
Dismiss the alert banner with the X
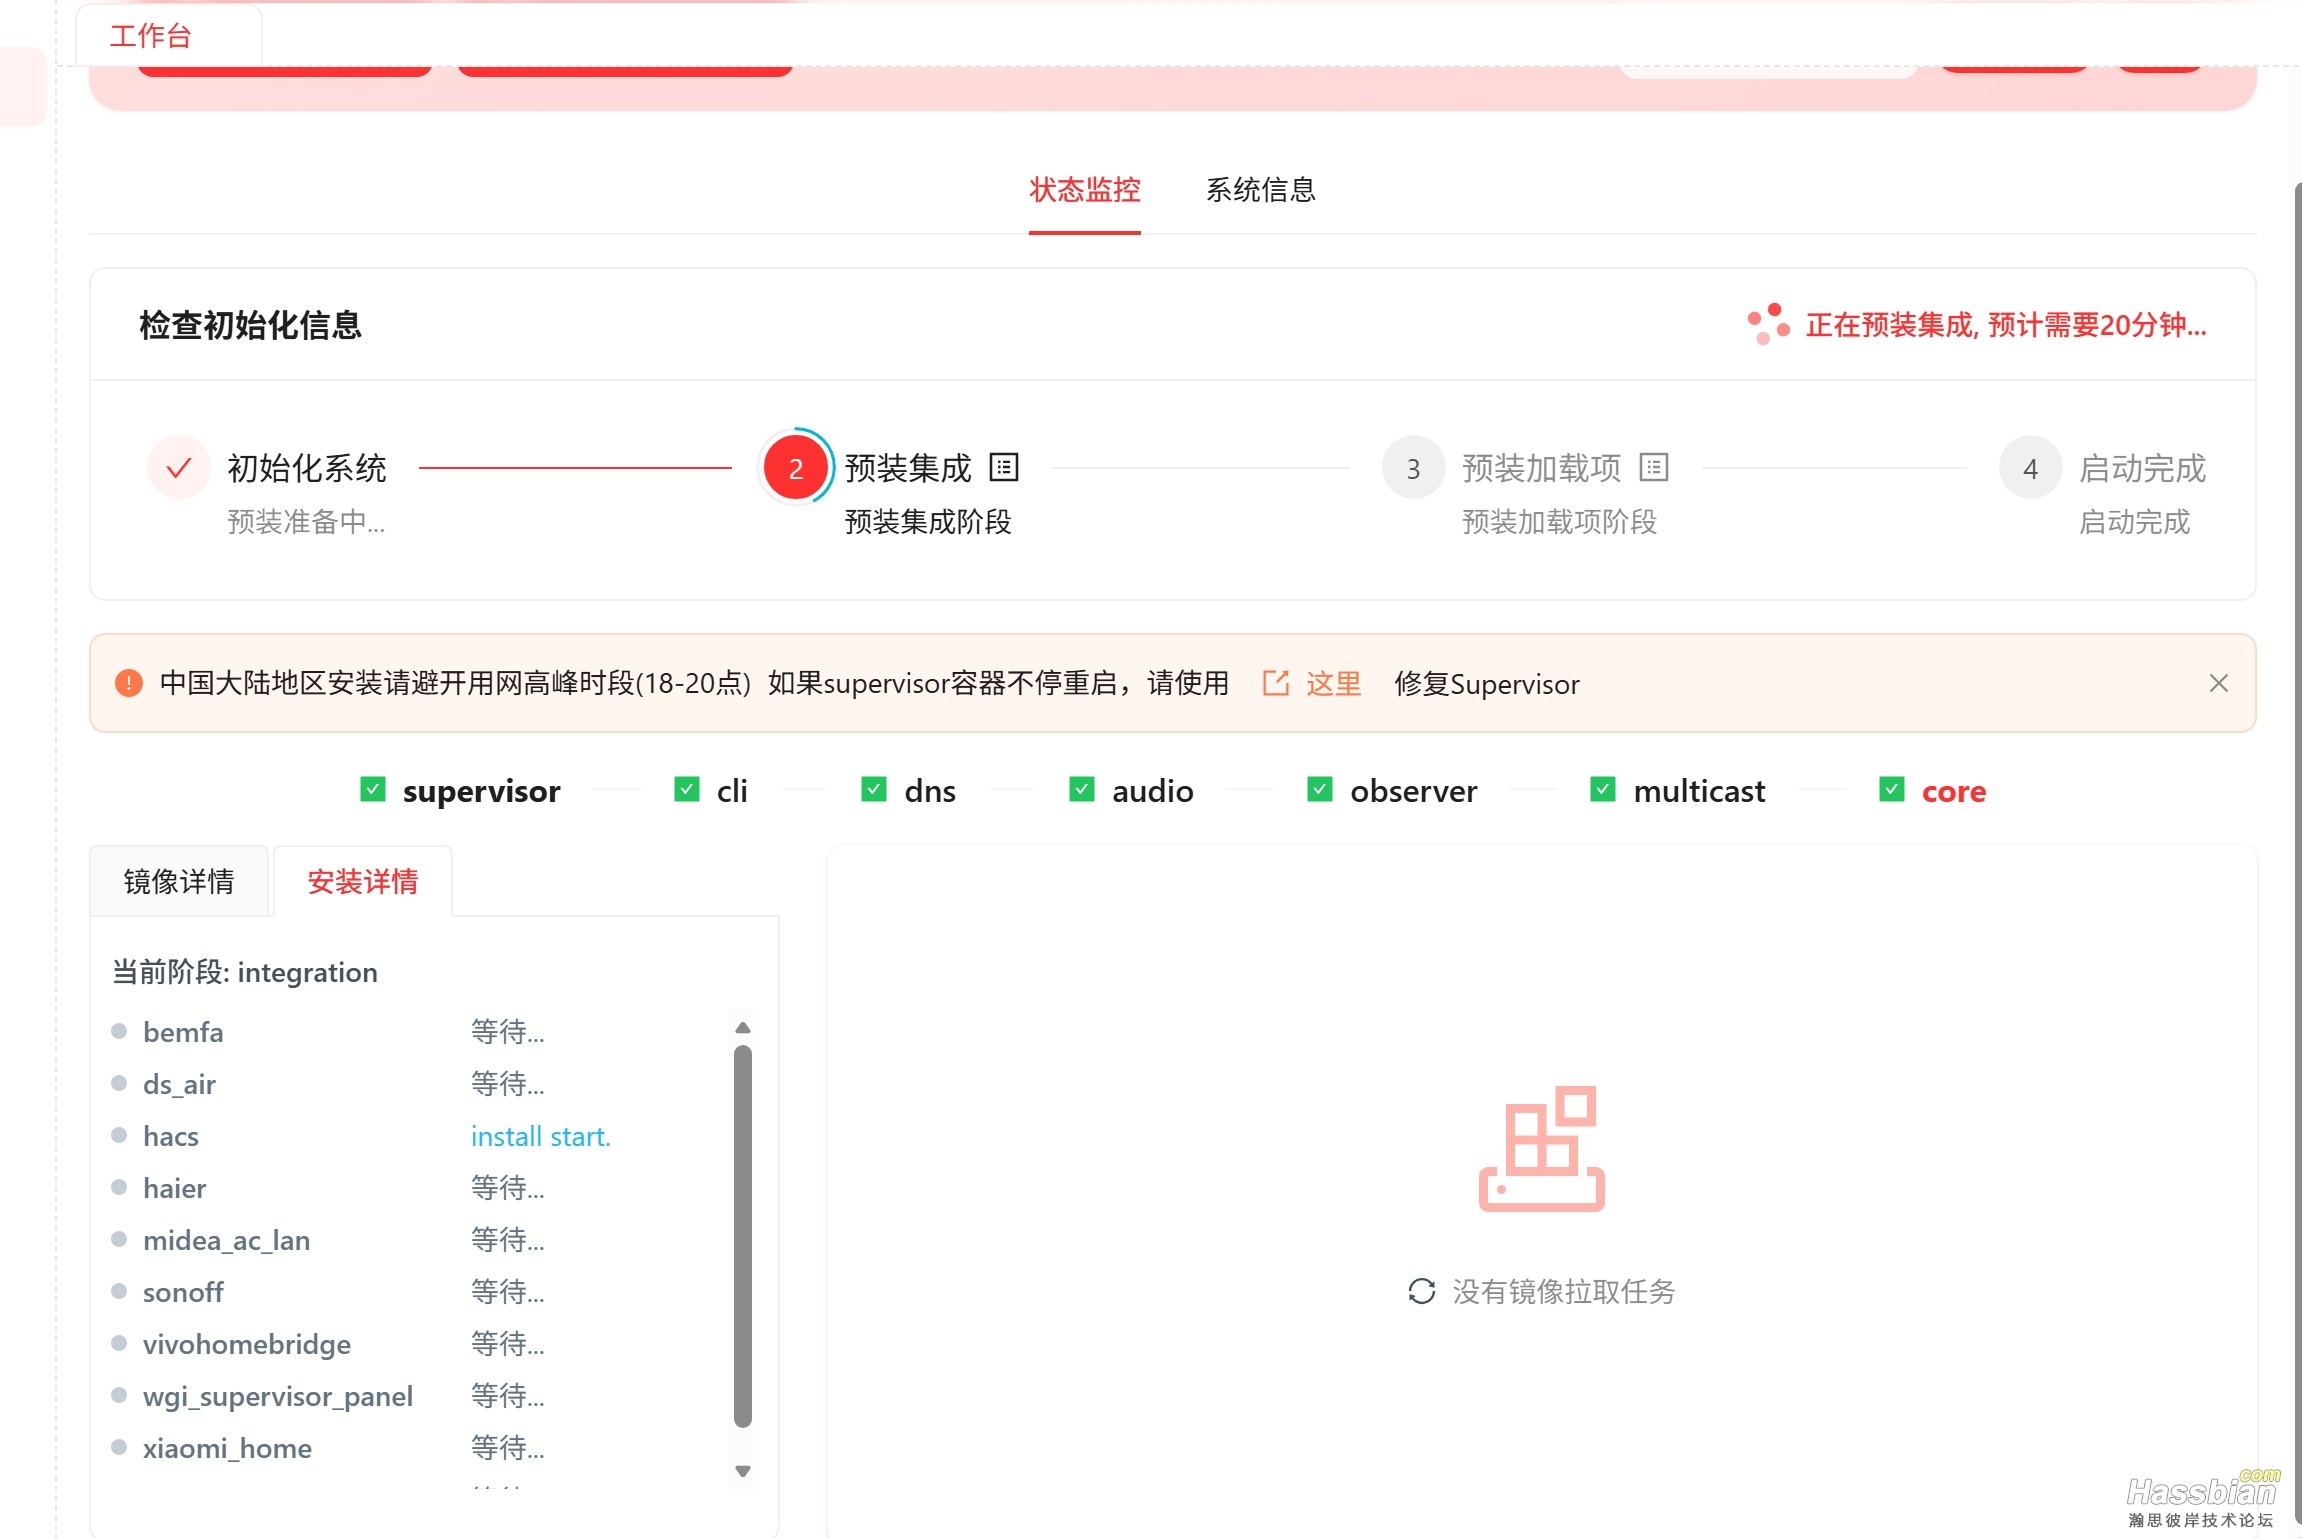2219,683
